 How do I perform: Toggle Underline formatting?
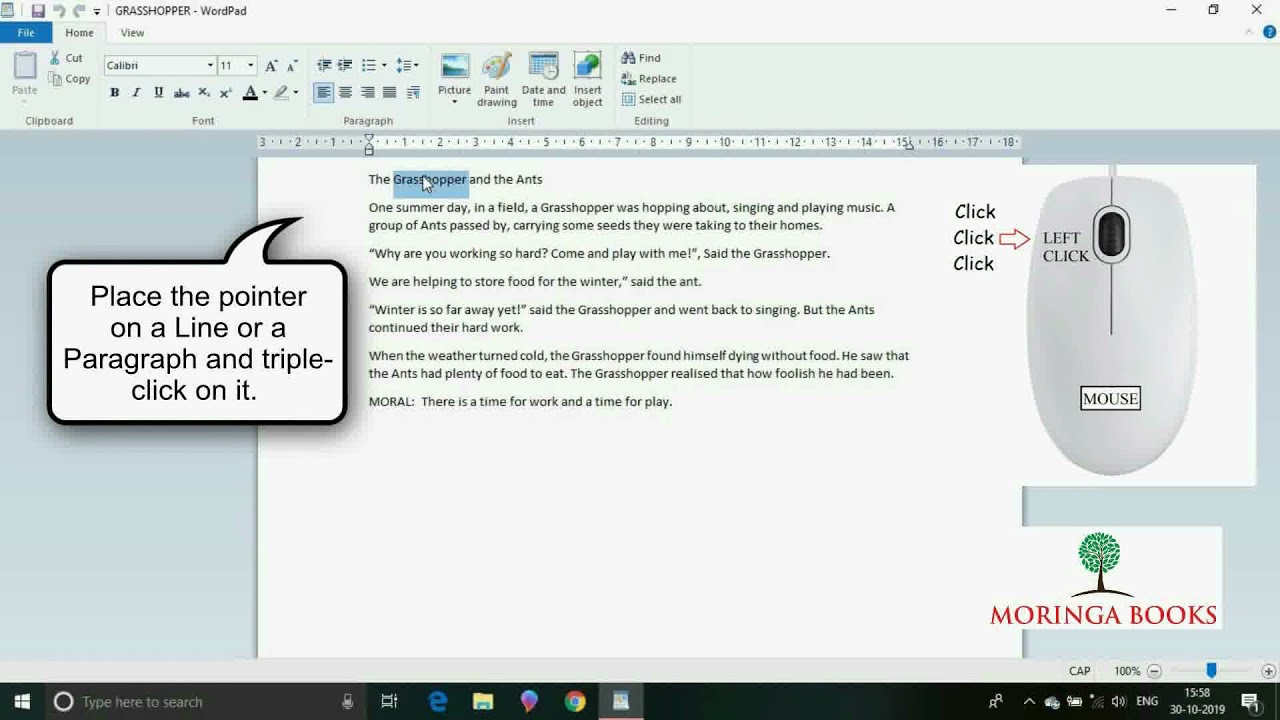click(158, 93)
